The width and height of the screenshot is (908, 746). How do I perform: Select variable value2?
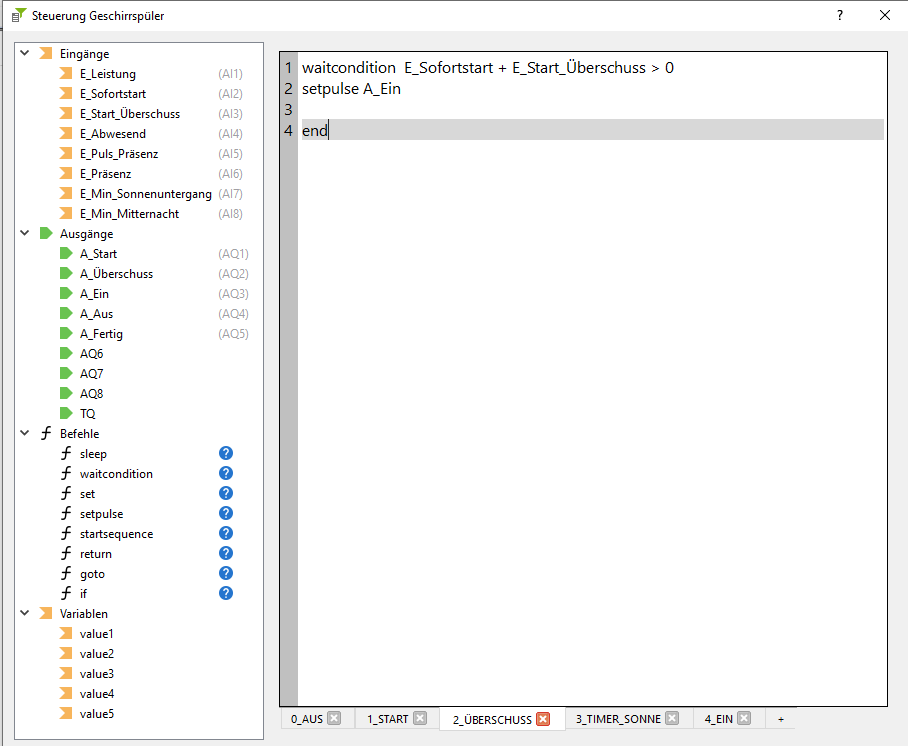(x=97, y=654)
